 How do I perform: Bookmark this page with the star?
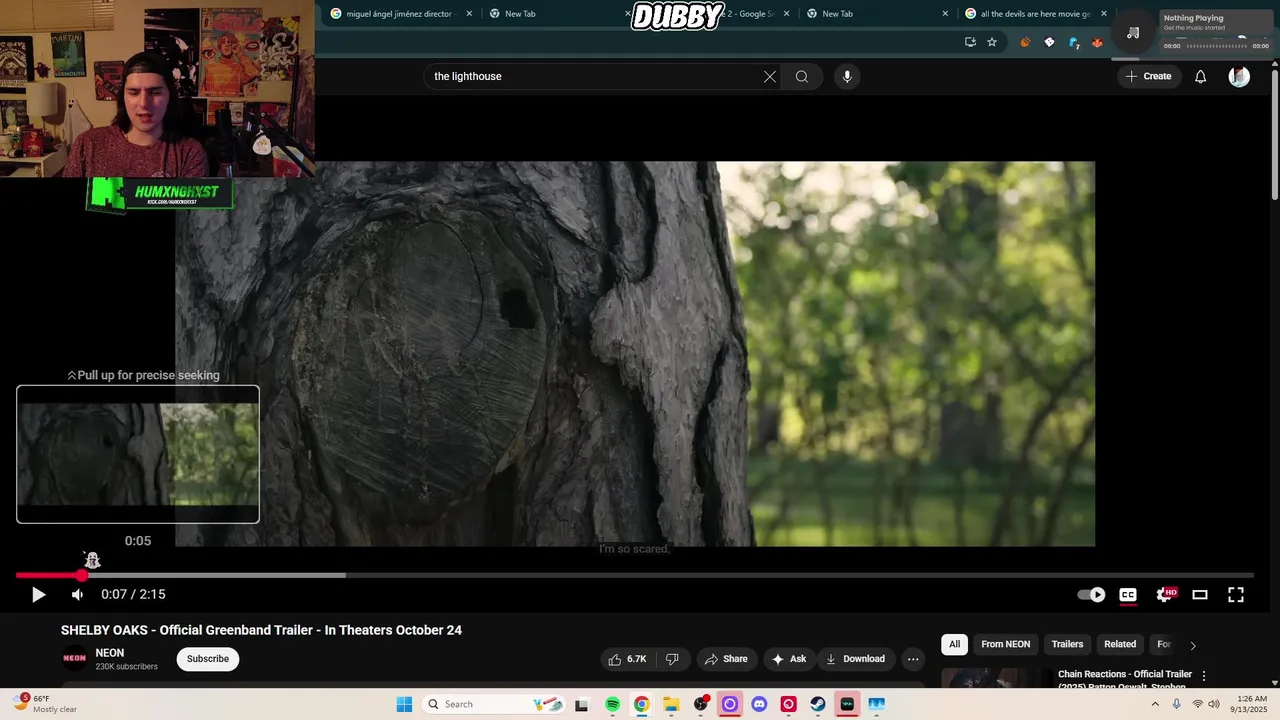(x=992, y=42)
